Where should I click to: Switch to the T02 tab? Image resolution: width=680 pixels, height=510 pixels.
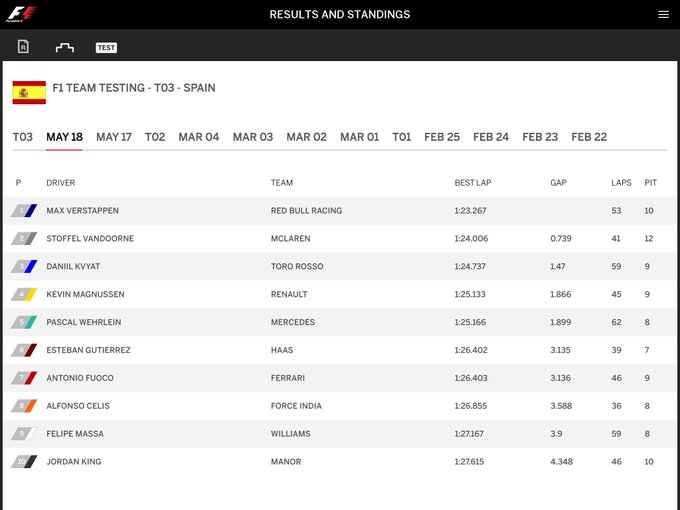(x=155, y=137)
